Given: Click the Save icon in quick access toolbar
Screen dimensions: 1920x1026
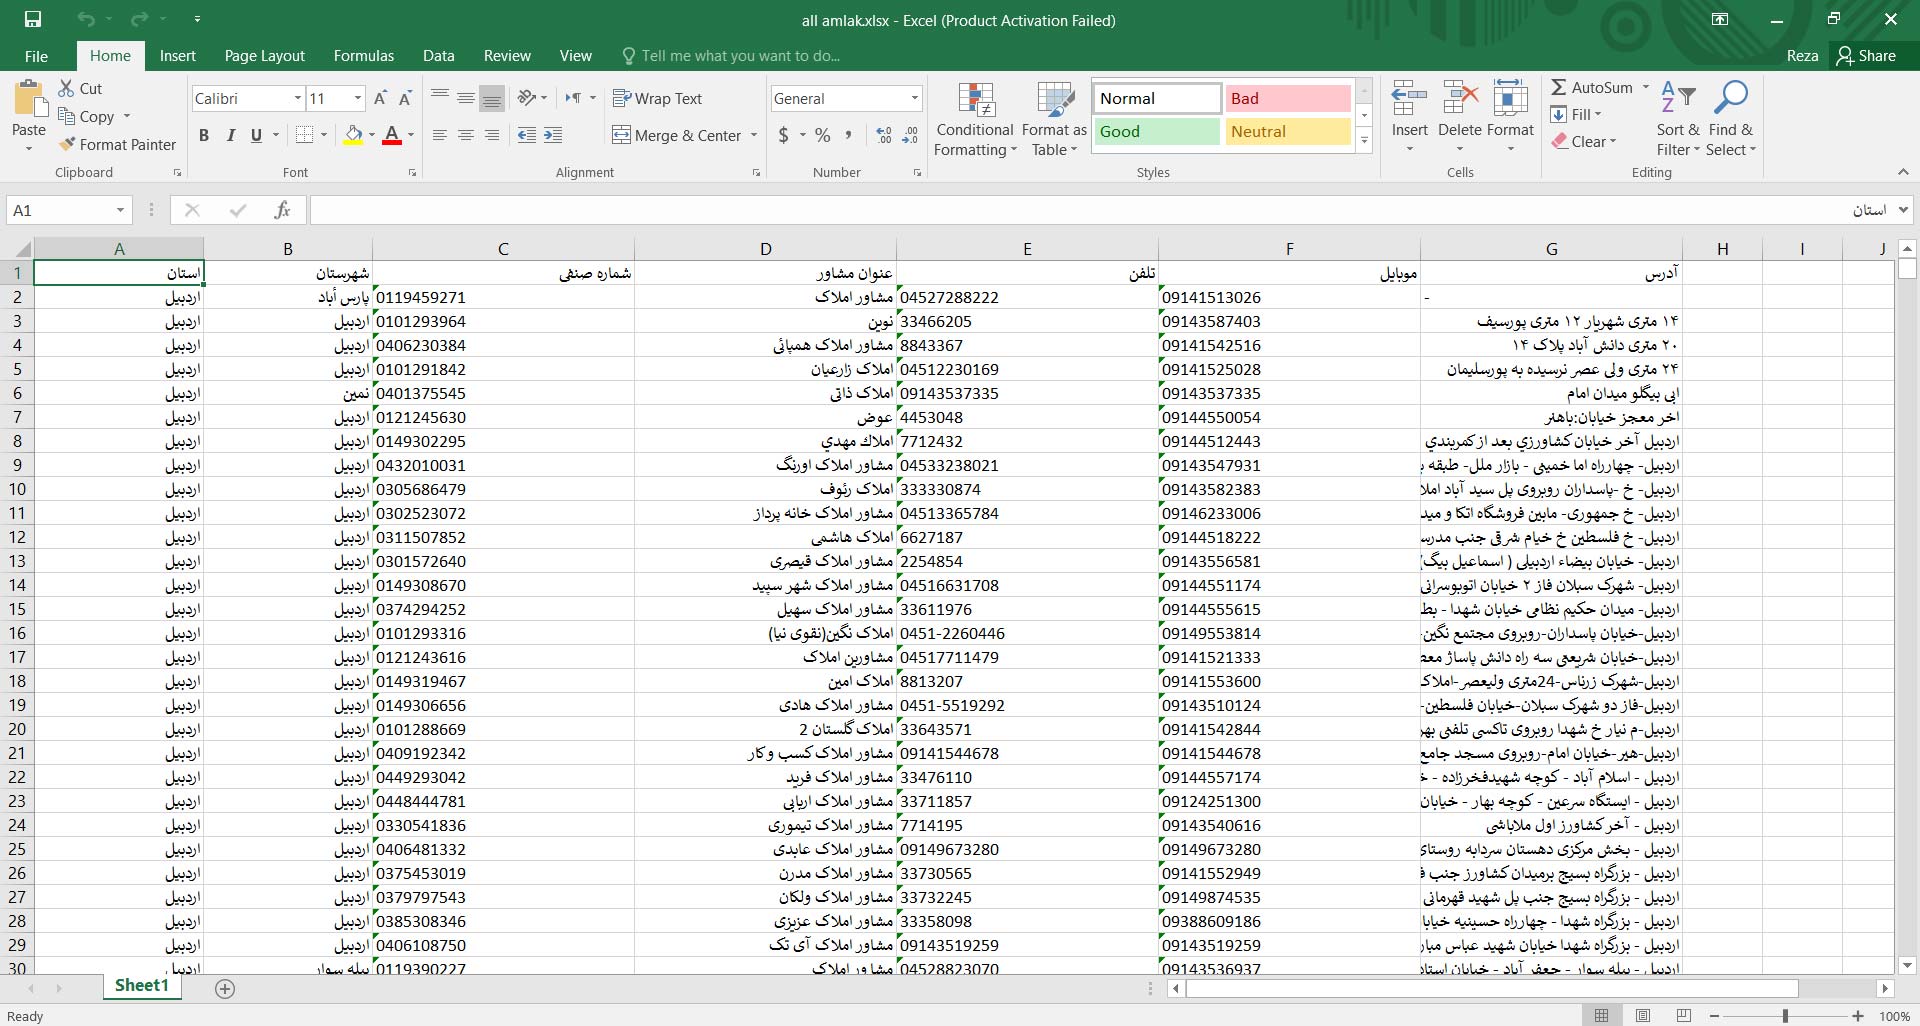Looking at the screenshot, I should click(32, 19).
